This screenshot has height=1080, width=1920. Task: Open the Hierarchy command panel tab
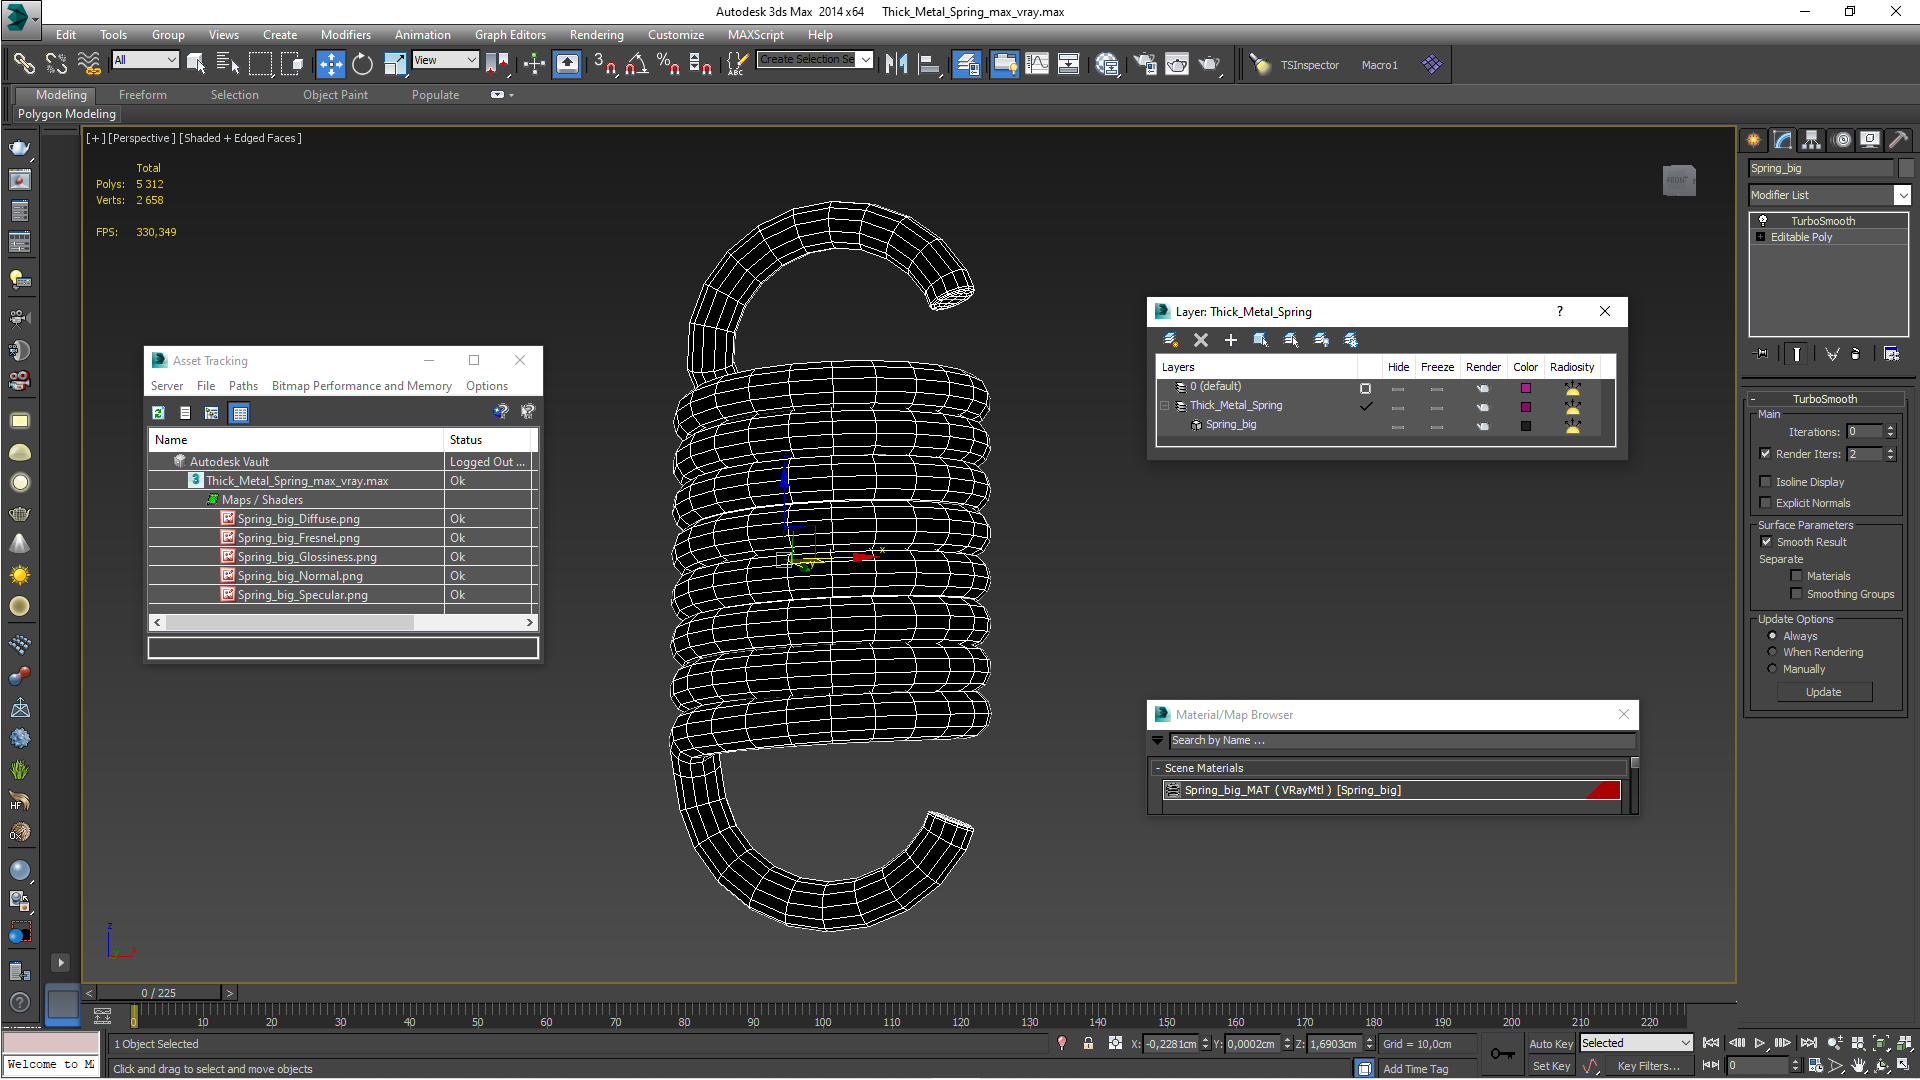click(x=1811, y=140)
